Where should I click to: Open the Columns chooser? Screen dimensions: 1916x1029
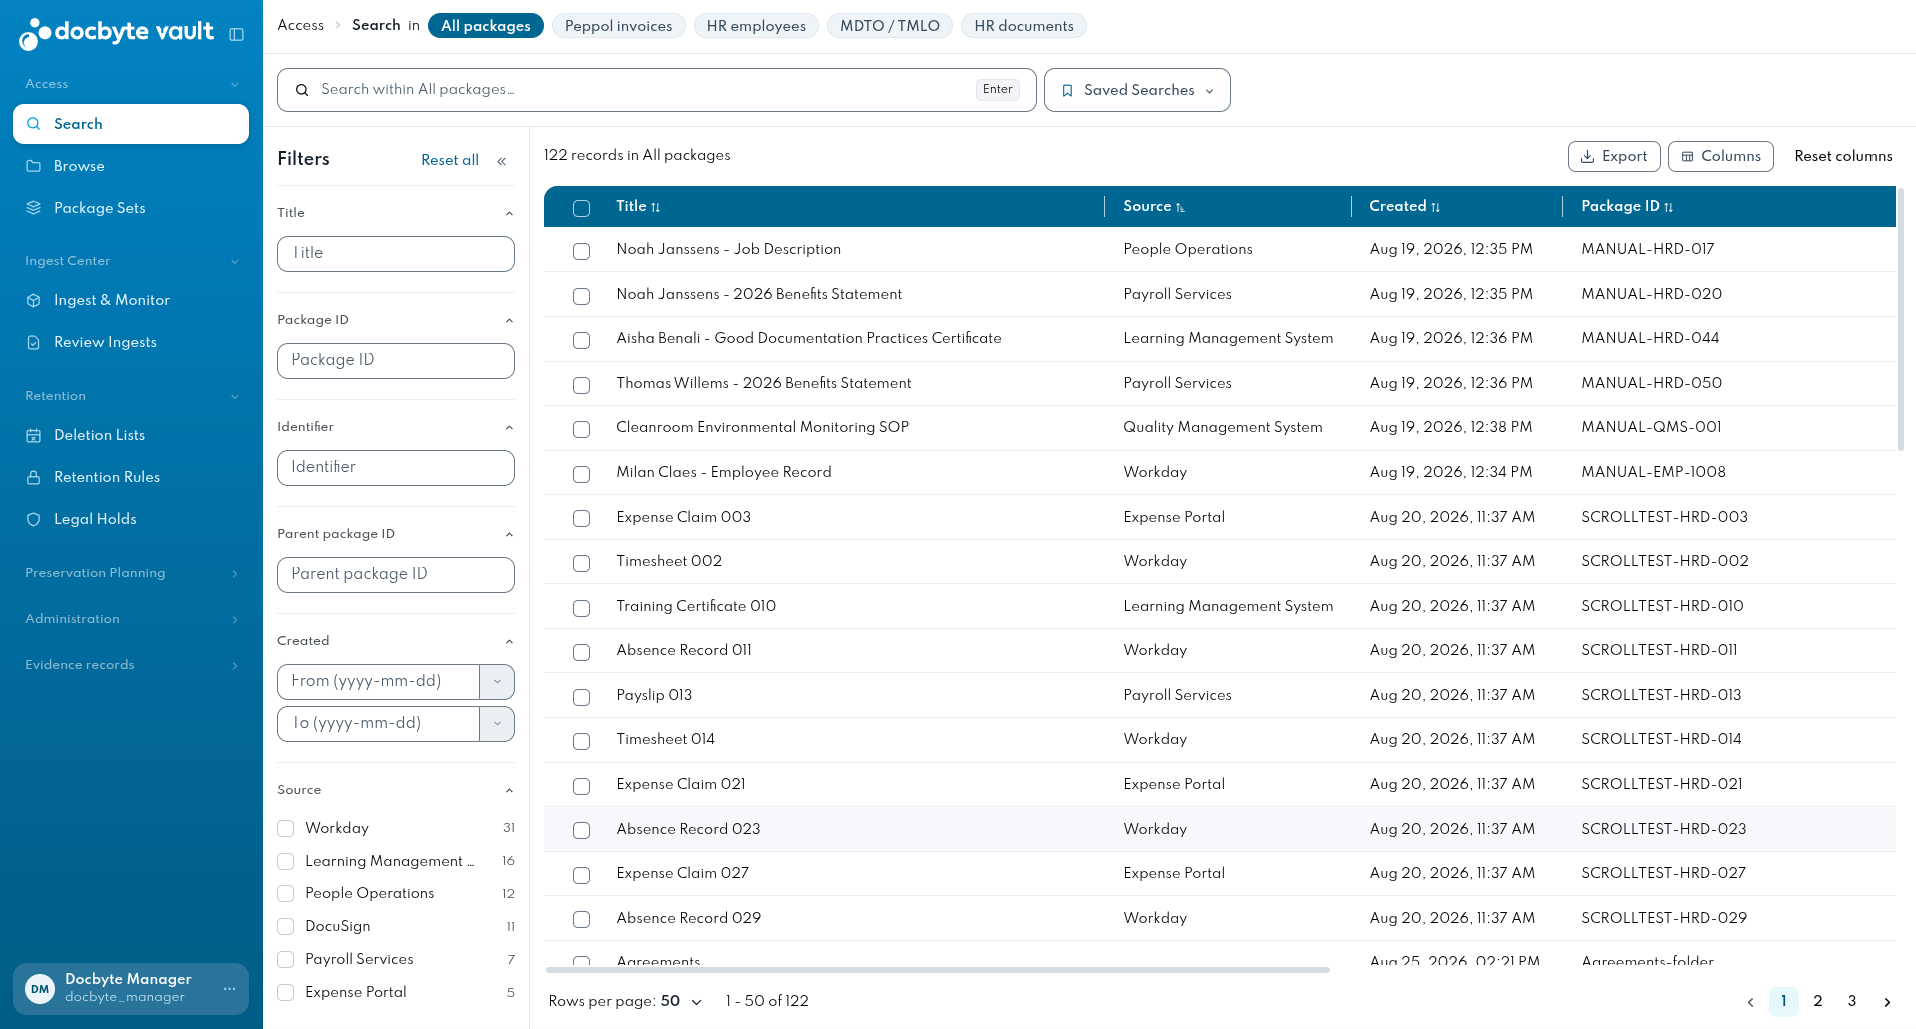(1721, 156)
